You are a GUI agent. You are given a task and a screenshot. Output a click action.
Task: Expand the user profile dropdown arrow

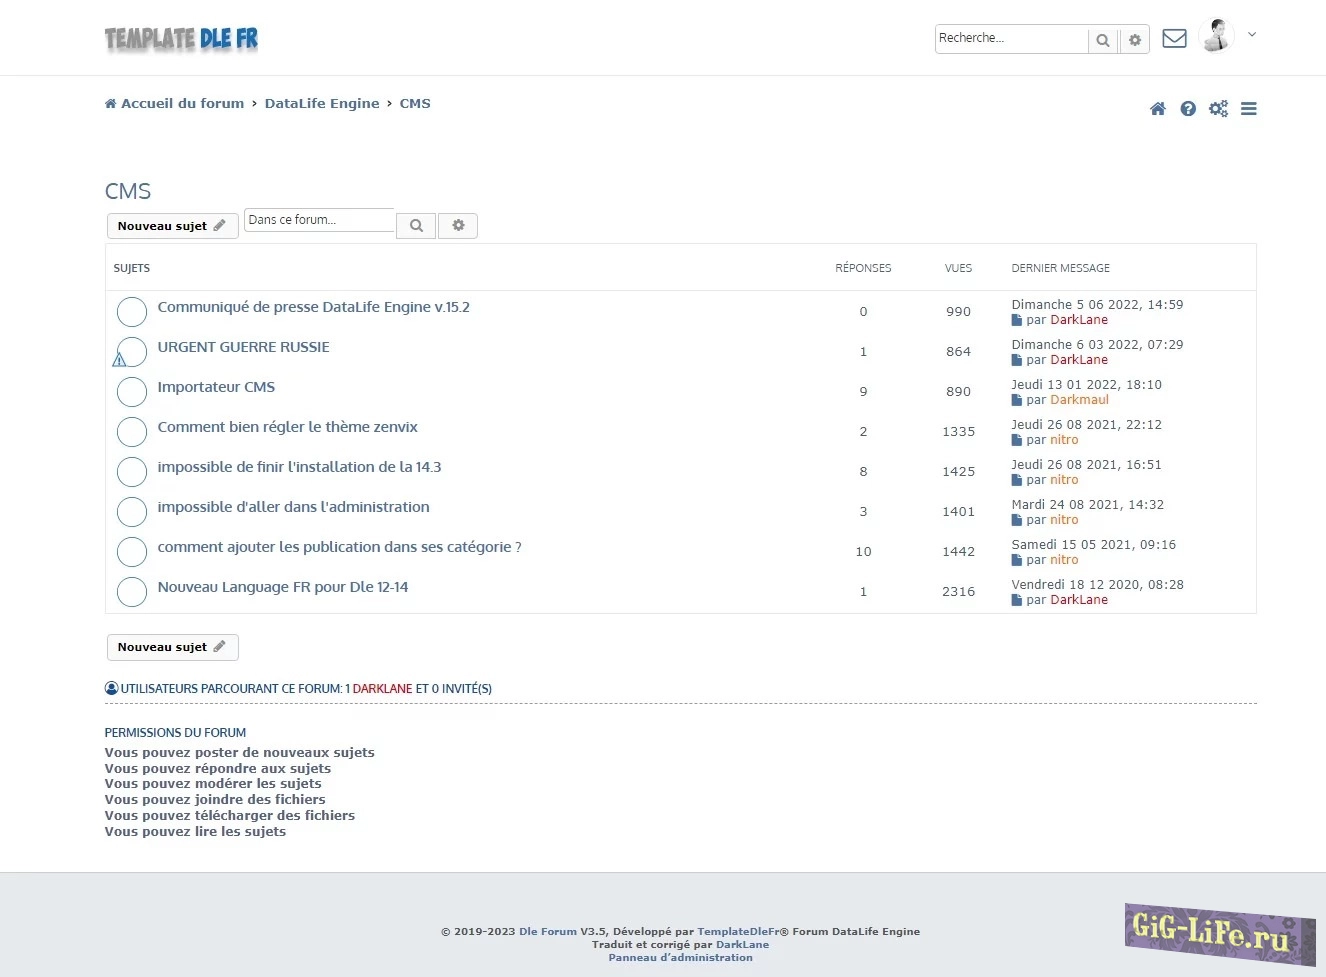click(x=1252, y=35)
